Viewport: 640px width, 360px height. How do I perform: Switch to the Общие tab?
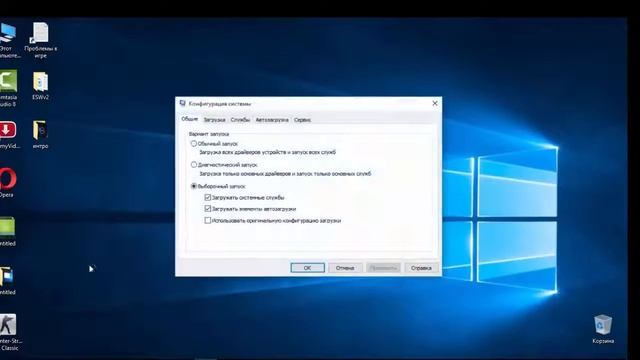click(190, 119)
